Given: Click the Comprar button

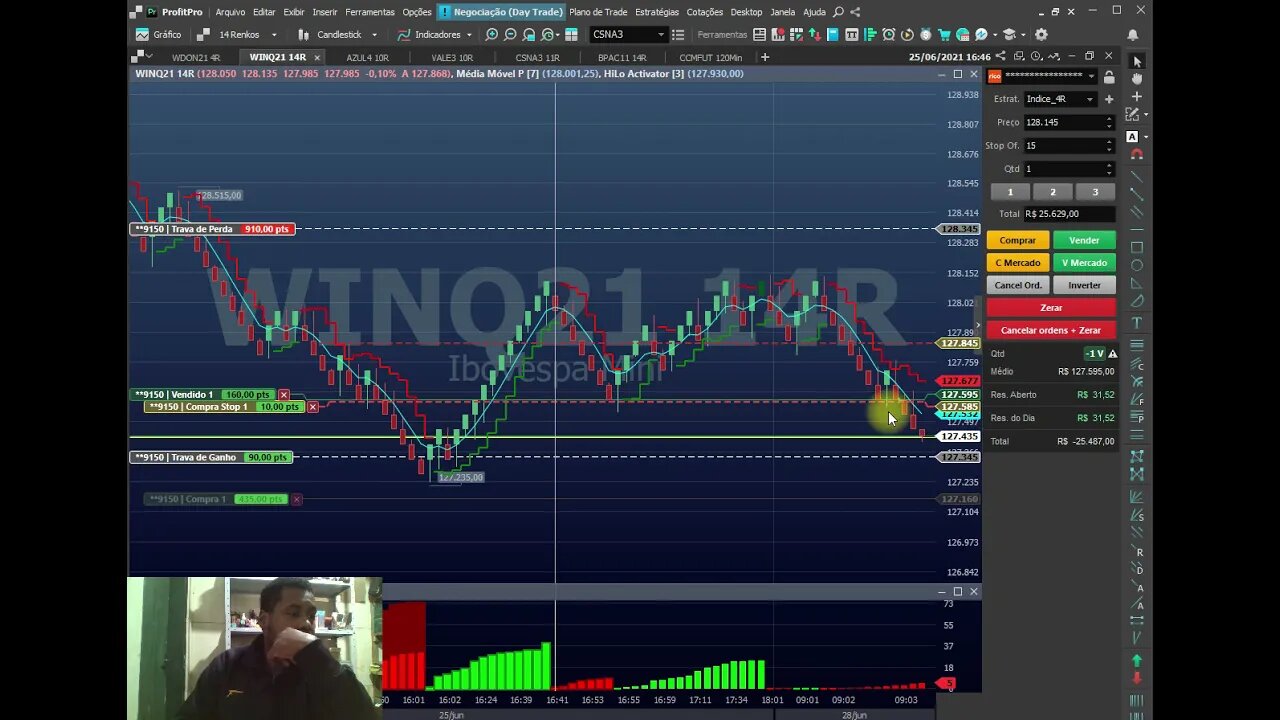Looking at the screenshot, I should (x=1017, y=240).
